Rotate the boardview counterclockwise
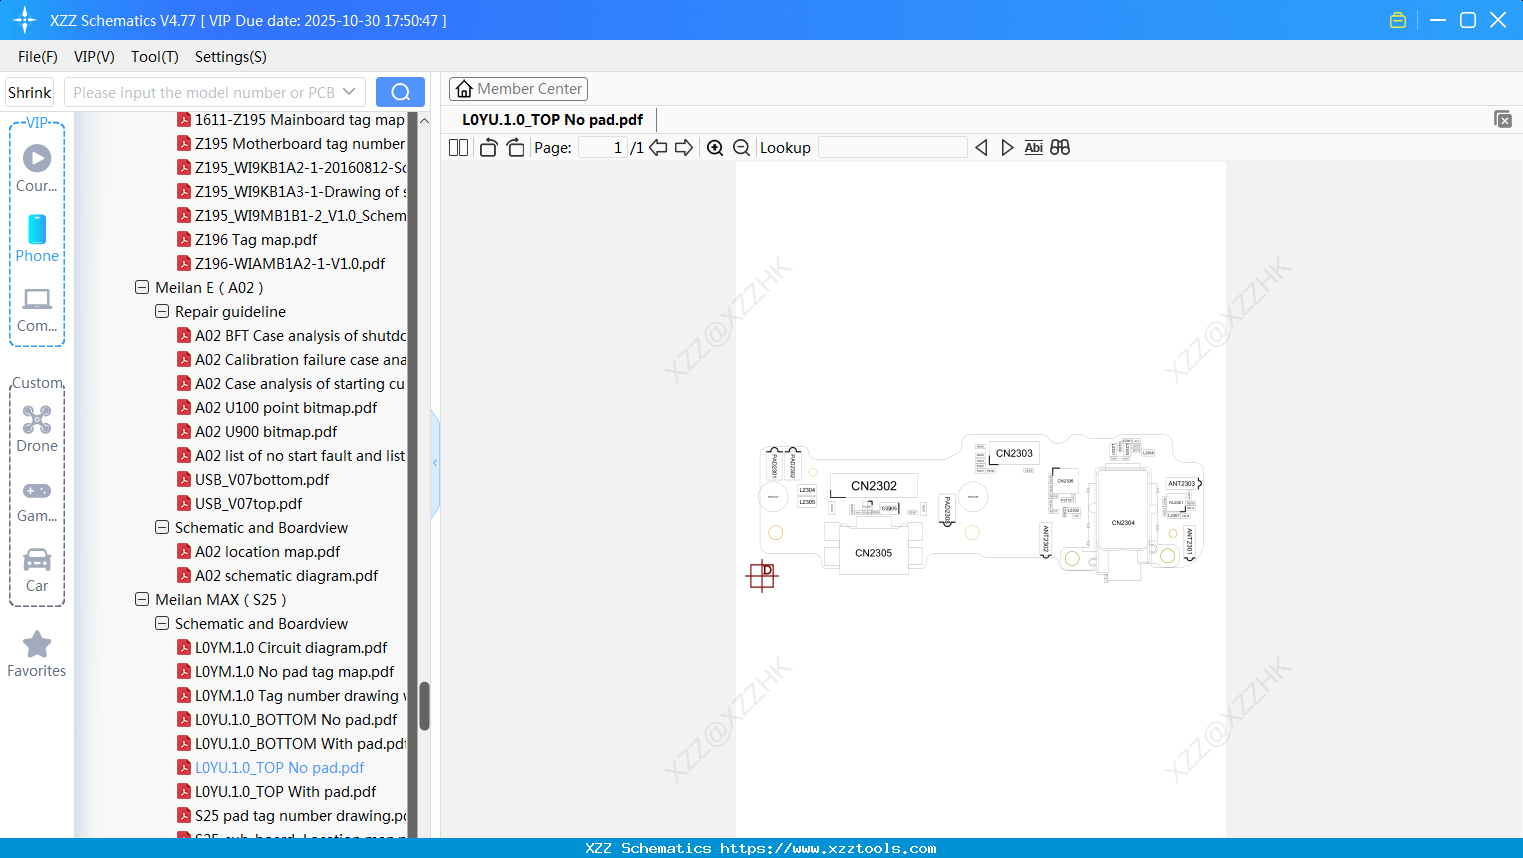 coord(487,147)
